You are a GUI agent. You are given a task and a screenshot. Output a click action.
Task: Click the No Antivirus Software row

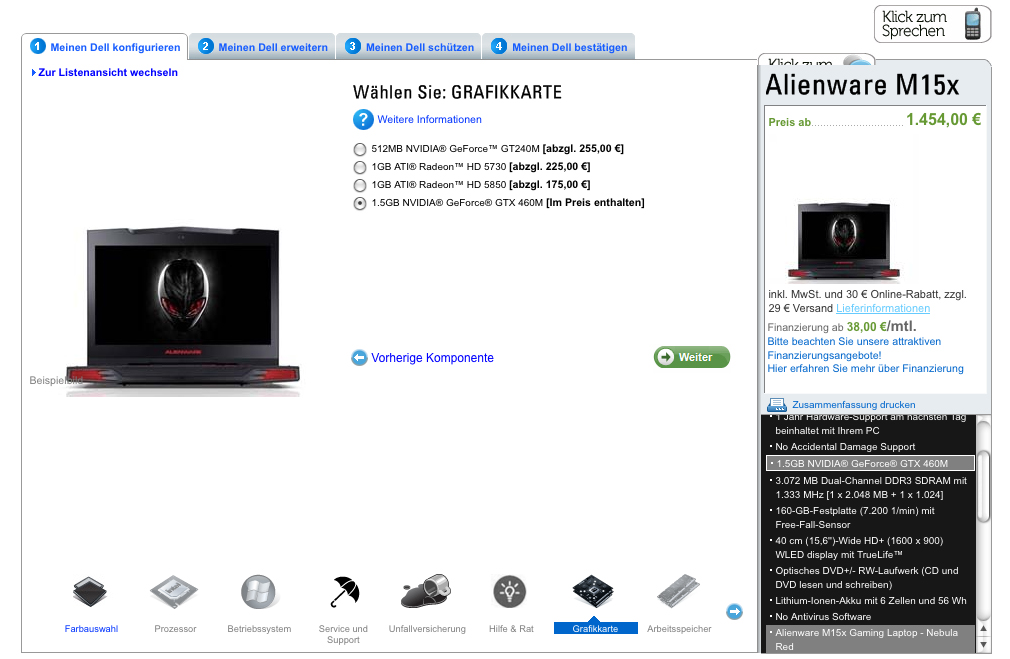pyautogui.click(x=823, y=616)
